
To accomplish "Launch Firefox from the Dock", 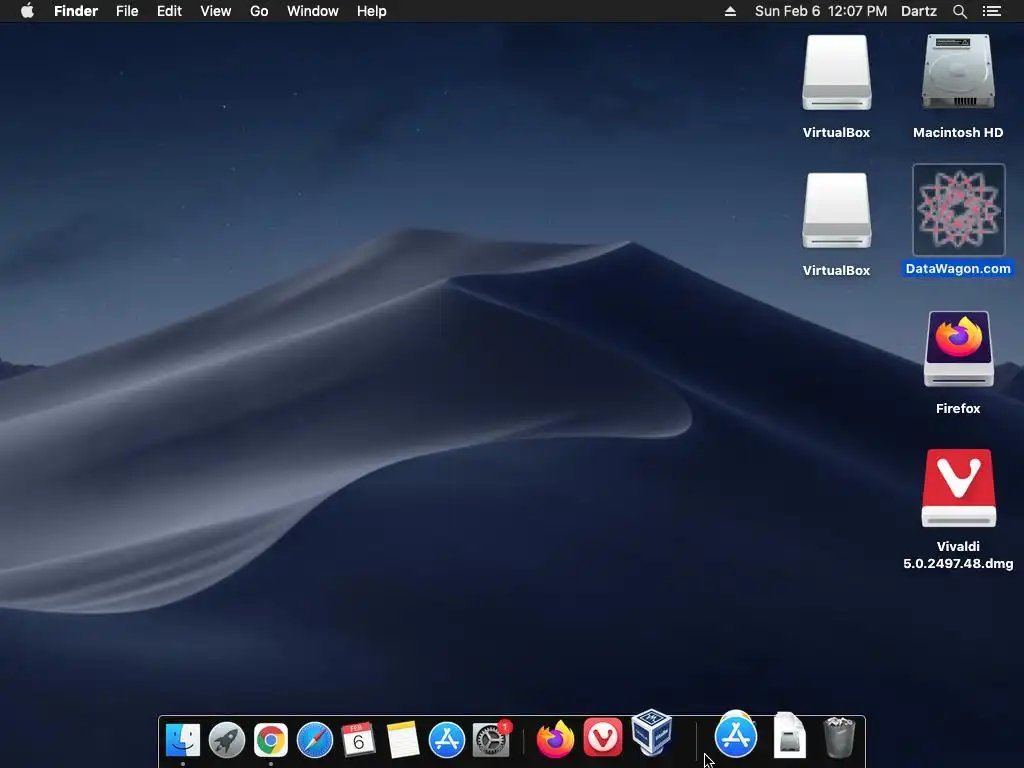I will point(555,739).
